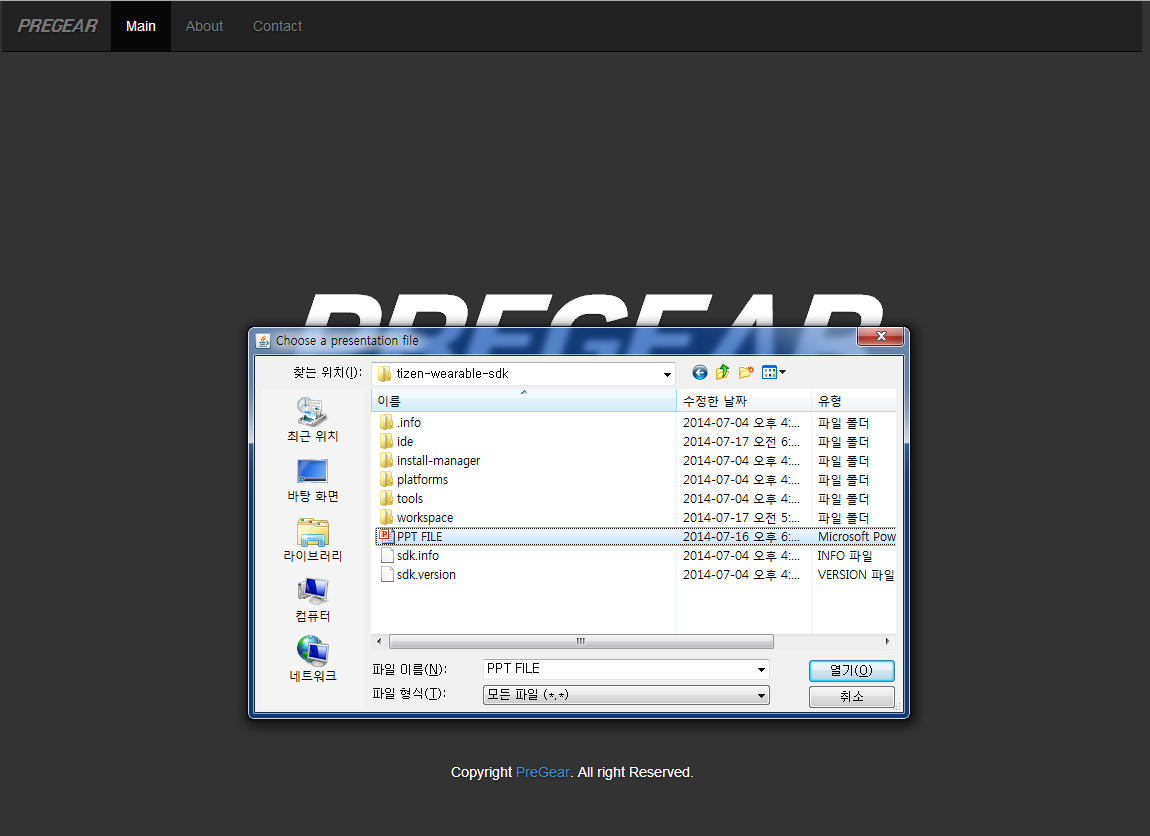Expand the tizen-wearable-sdk location dropdown
The image size is (1150, 836).
coord(667,374)
